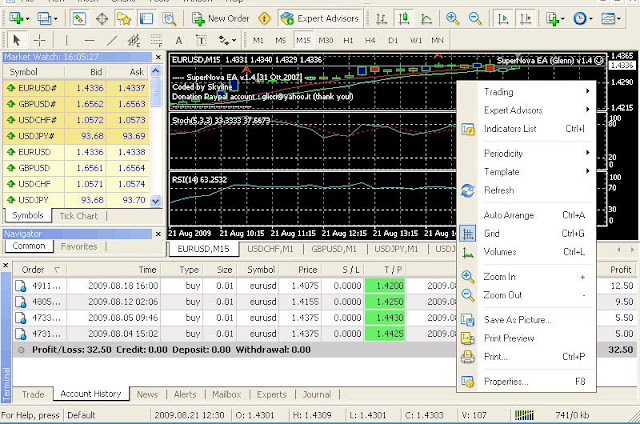Switch to candlestick chart icon
Viewport: 640px width, 424px height.
[404, 18]
